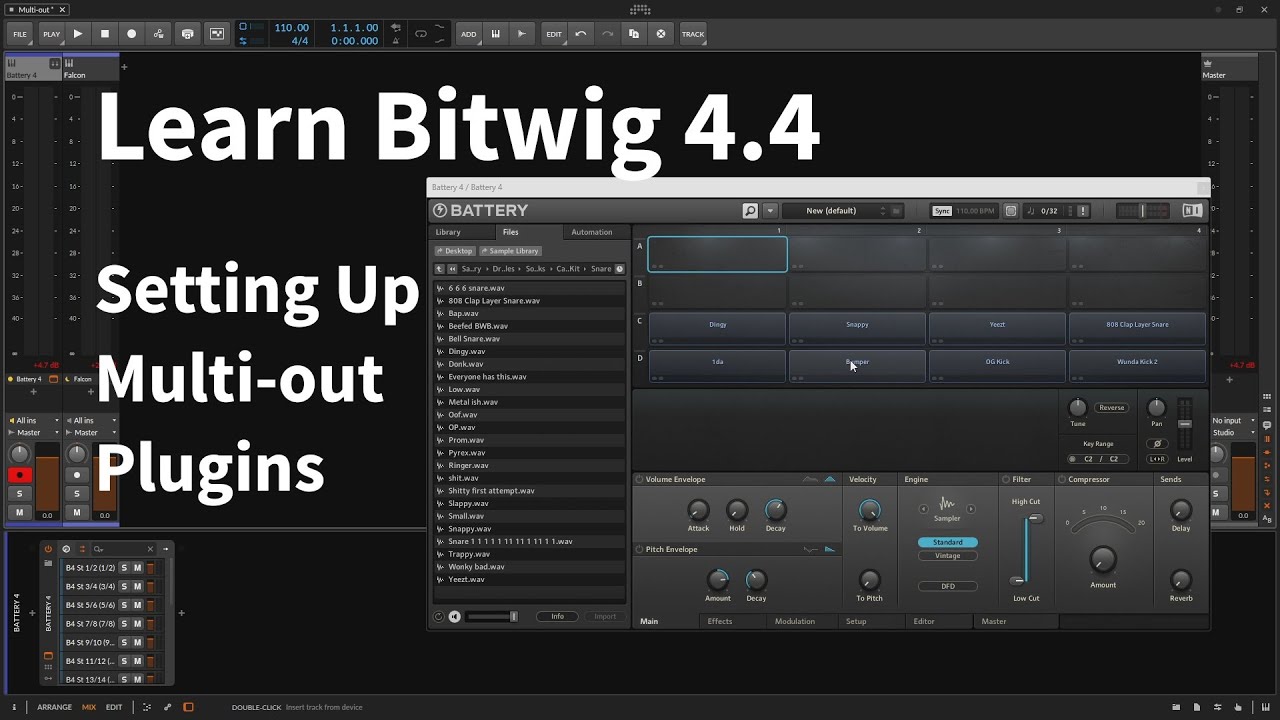Screen dimensions: 1280x720
Task: Open the PLAY menu
Action: [51, 34]
